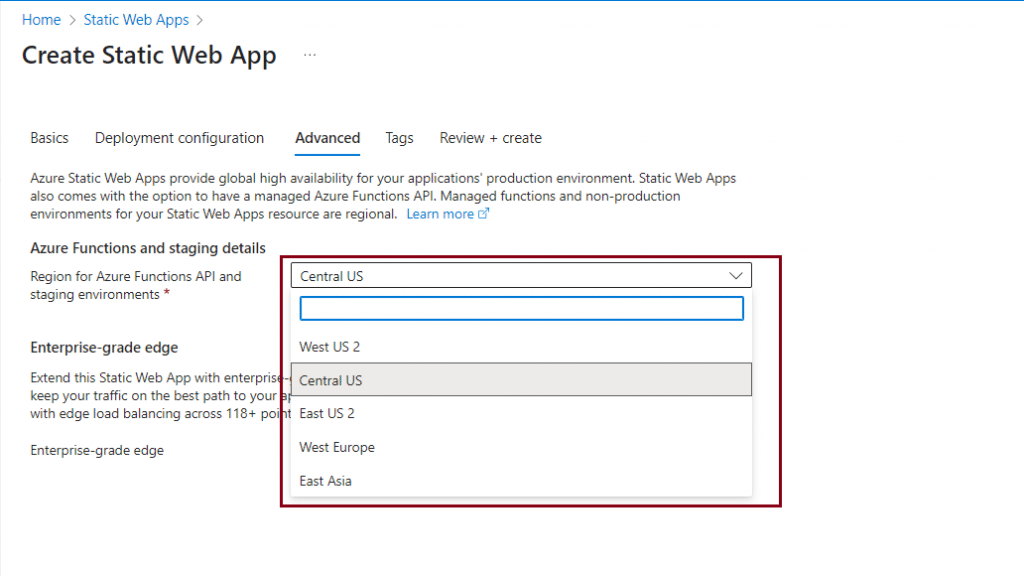Switch to the Basics tab
This screenshot has width=1024, height=576.
[x=50, y=138]
